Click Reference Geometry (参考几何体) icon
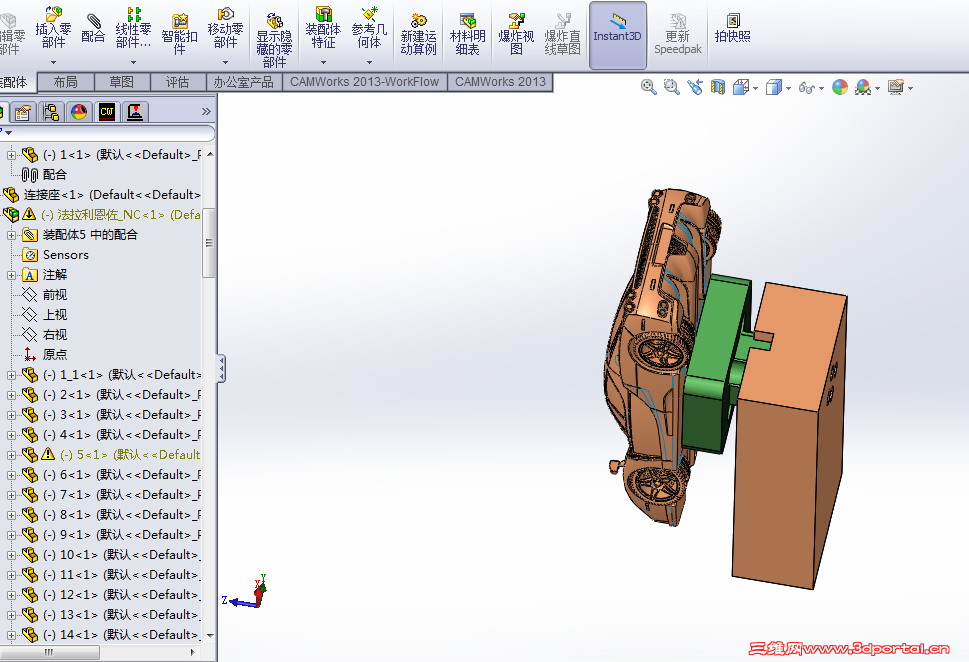Image resolution: width=969 pixels, height=662 pixels. click(x=369, y=27)
